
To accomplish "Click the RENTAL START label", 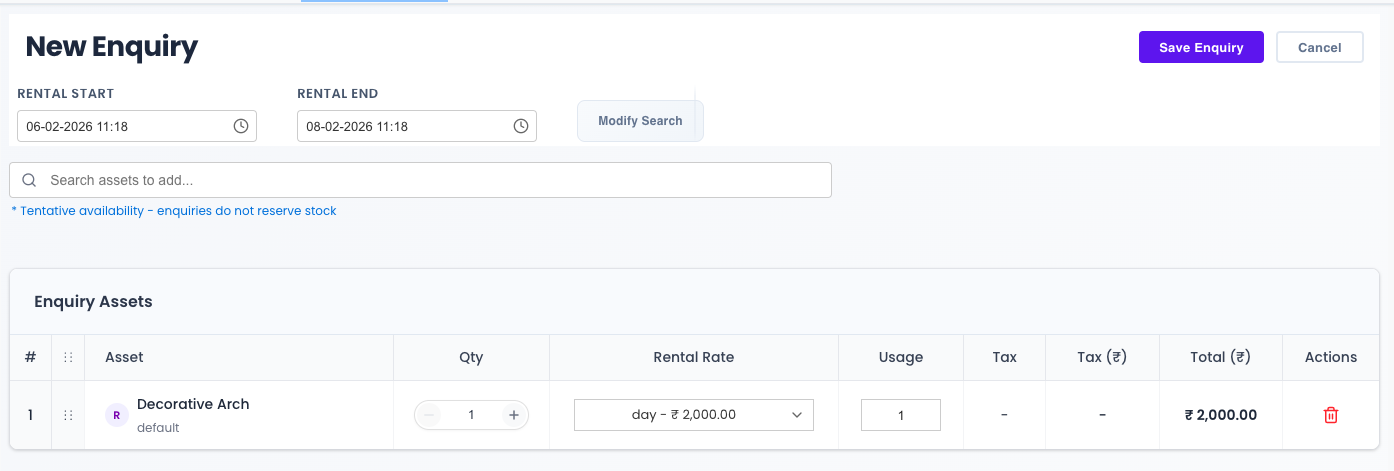I will point(66,94).
